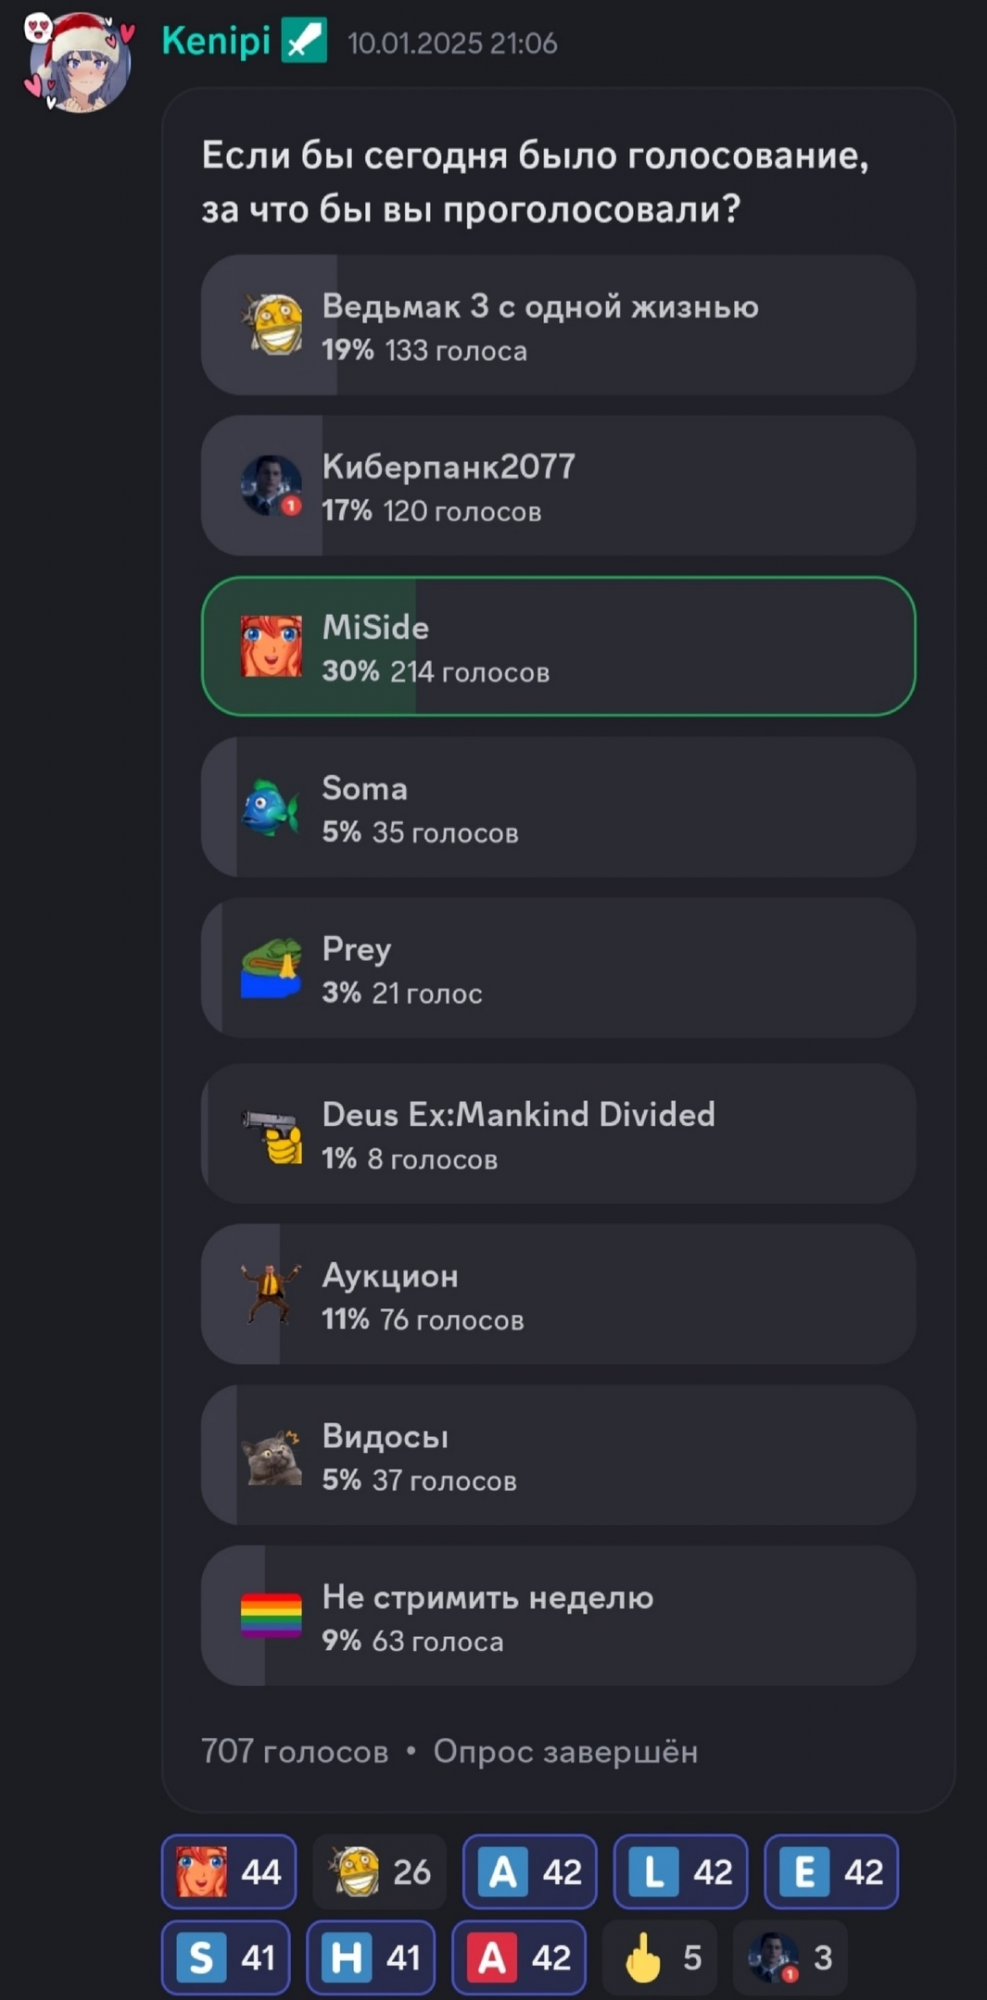
Task: Click the rainbow flag emoji in the poll
Action: point(271,1614)
